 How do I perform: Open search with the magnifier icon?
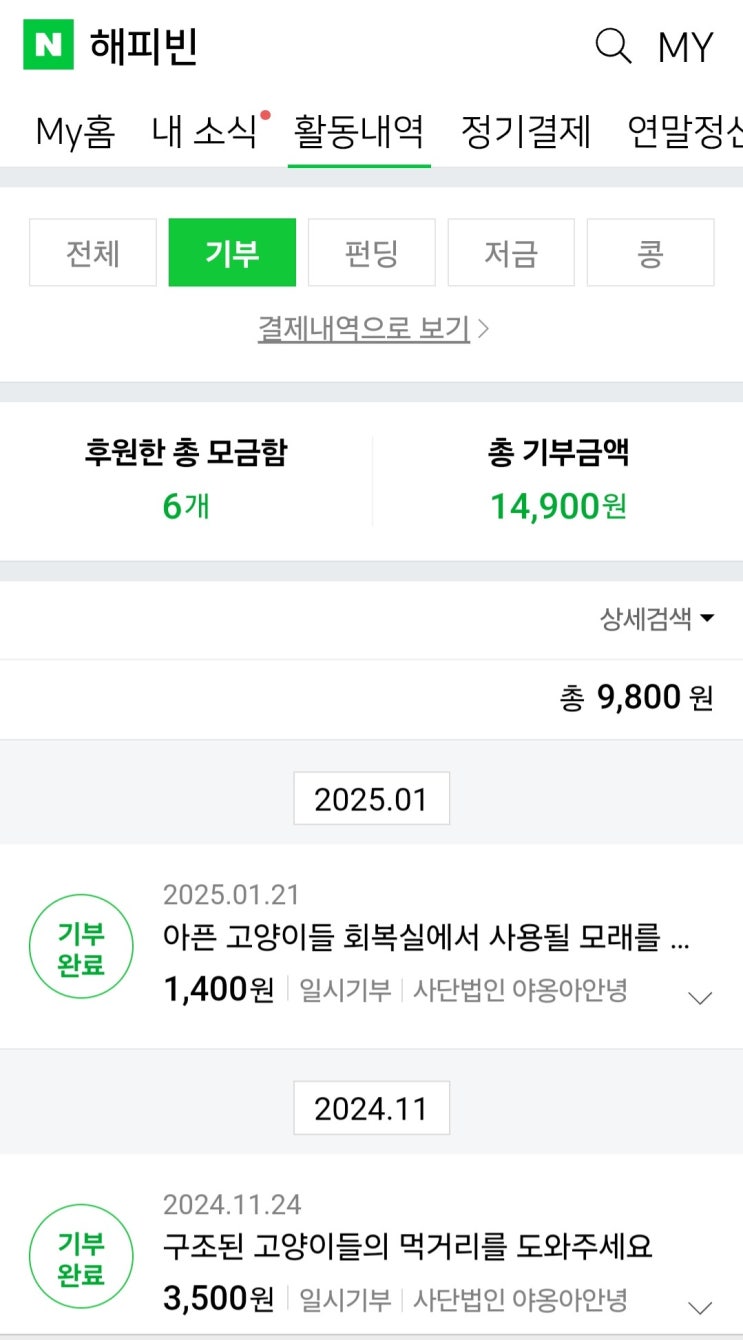[x=612, y=46]
